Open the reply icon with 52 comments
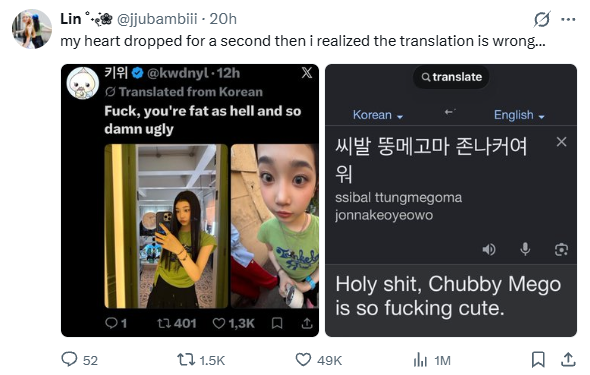 [69, 359]
